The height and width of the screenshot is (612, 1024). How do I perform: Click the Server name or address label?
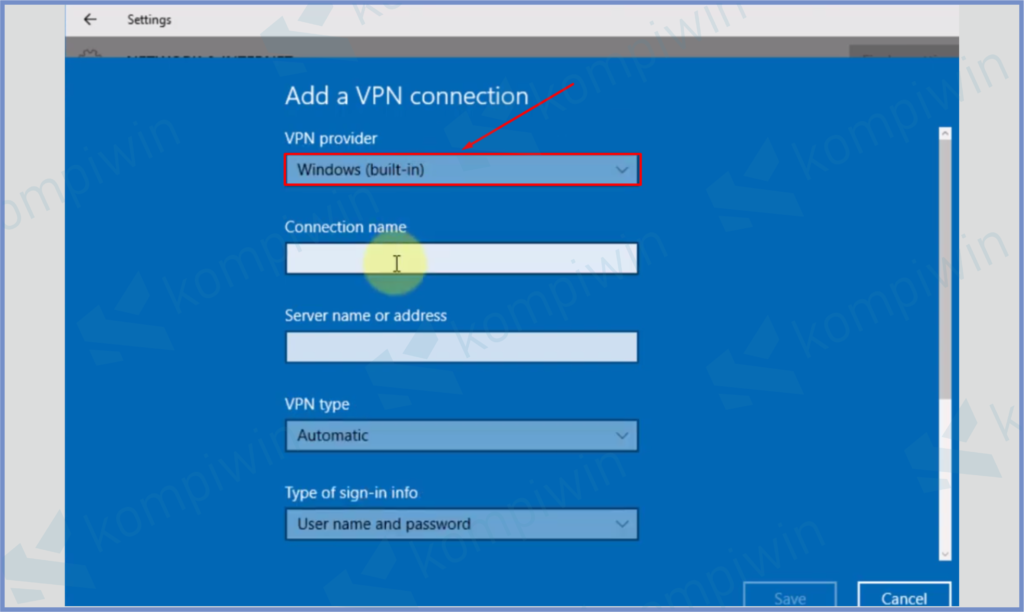365,315
